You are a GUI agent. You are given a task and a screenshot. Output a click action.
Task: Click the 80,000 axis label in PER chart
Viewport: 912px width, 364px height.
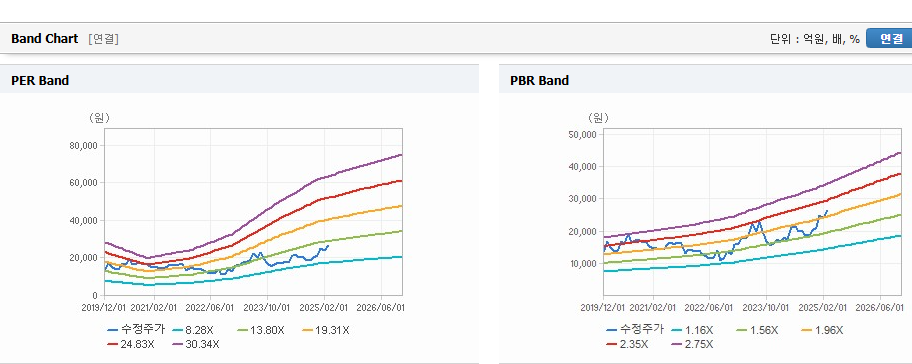pyautogui.click(x=84, y=145)
